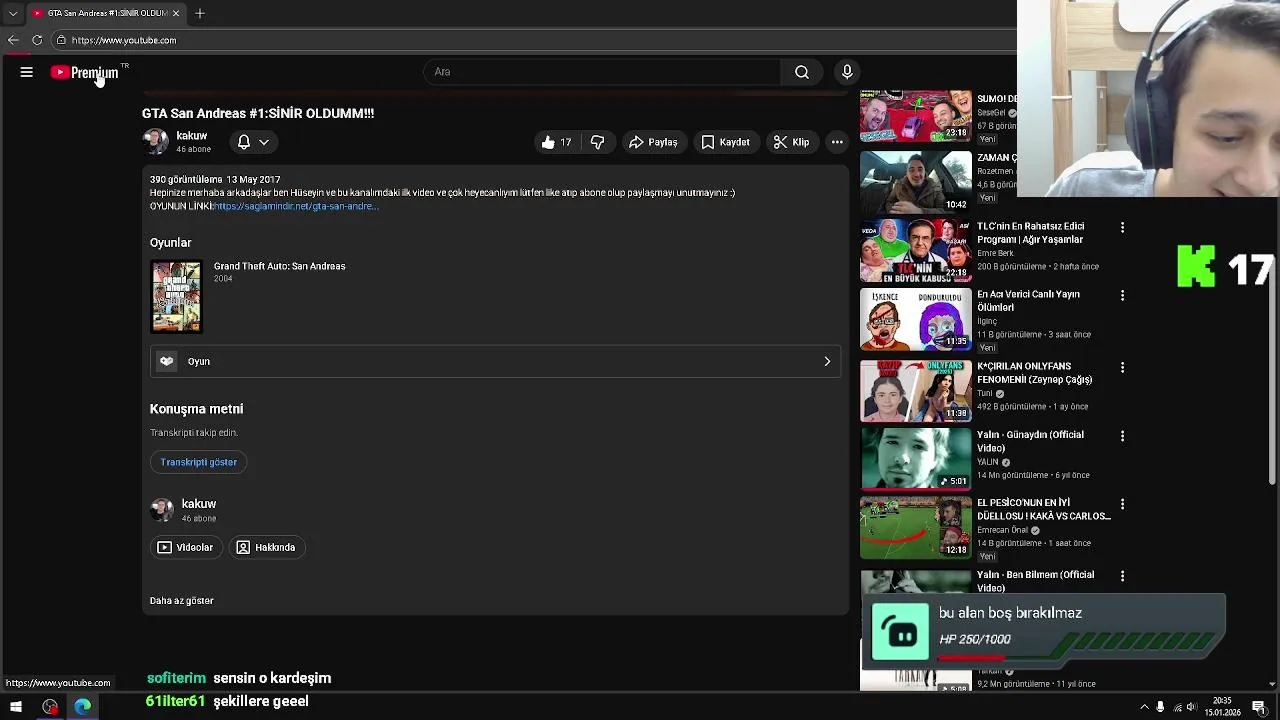Open EL PESİCO'NUN EN İYİ DÜELLOSU thumbnail

click(916, 526)
